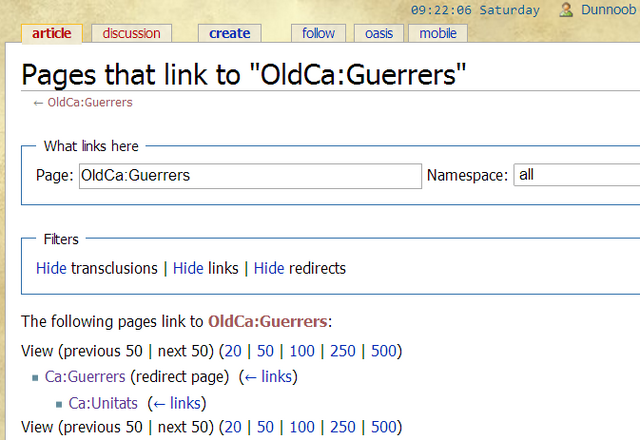The width and height of the screenshot is (640, 440).
Task: Switch to the mobile view tab
Action: (438, 33)
